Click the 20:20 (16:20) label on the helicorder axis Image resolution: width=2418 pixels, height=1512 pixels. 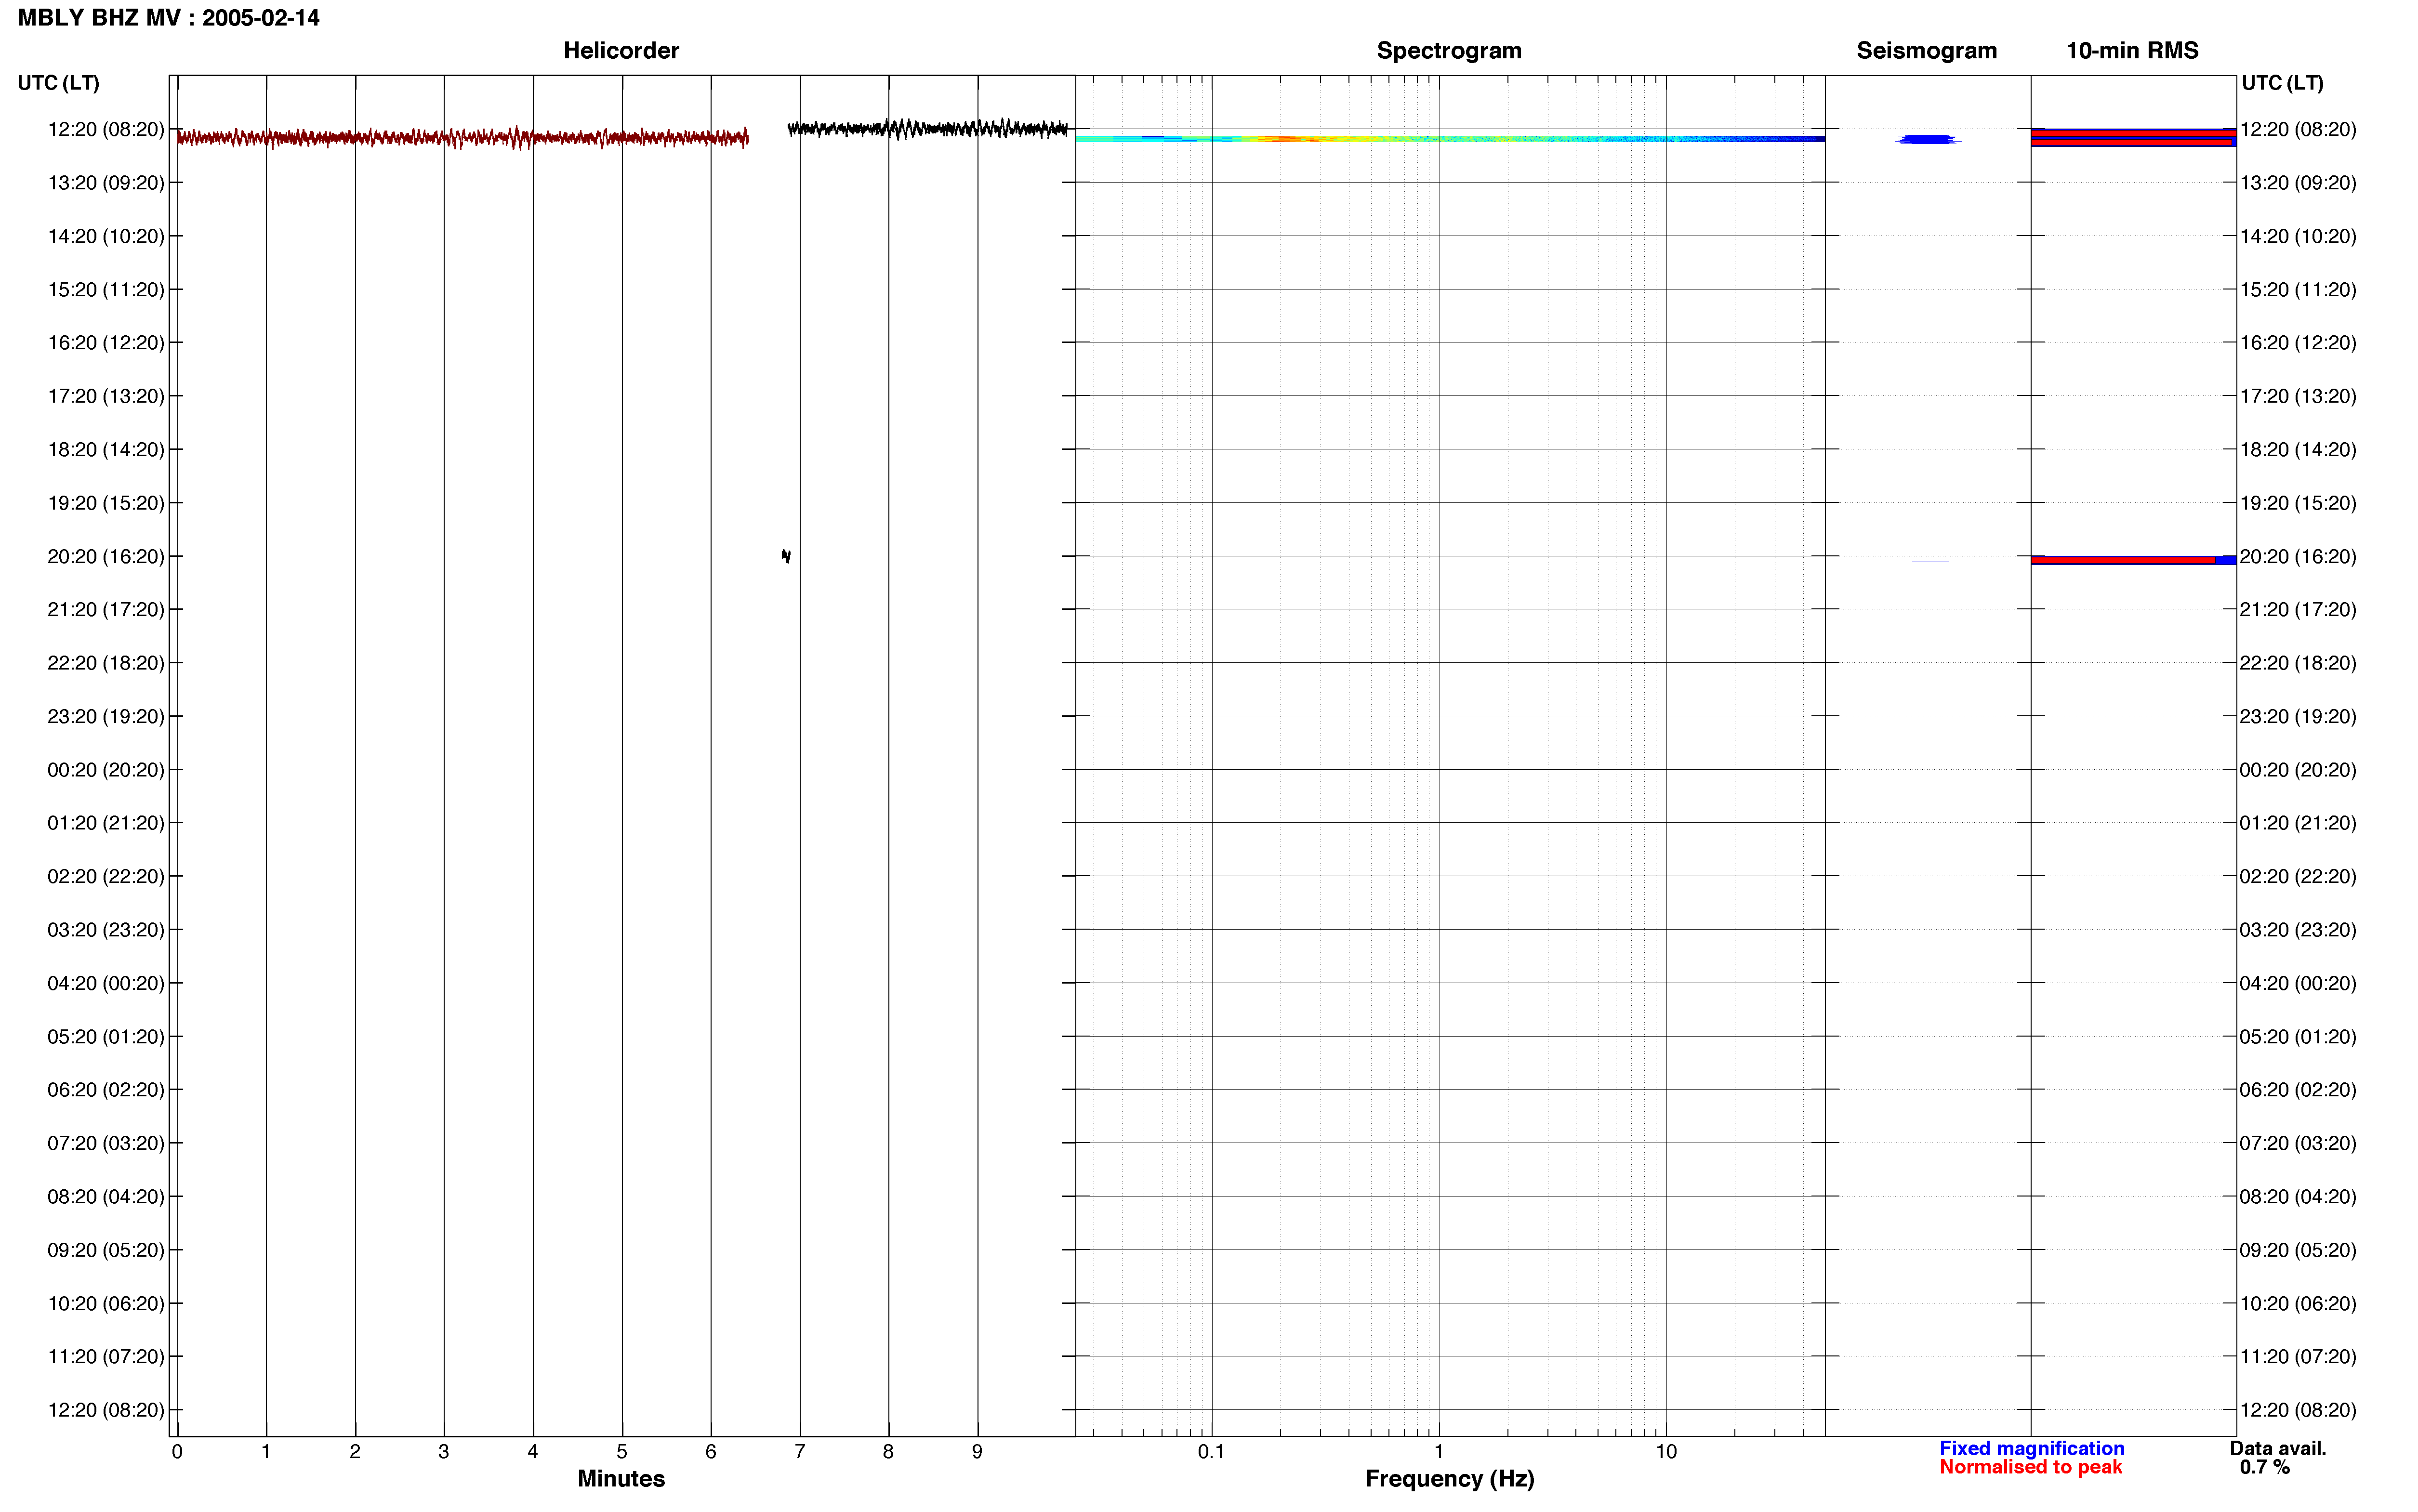pyautogui.click(x=106, y=556)
